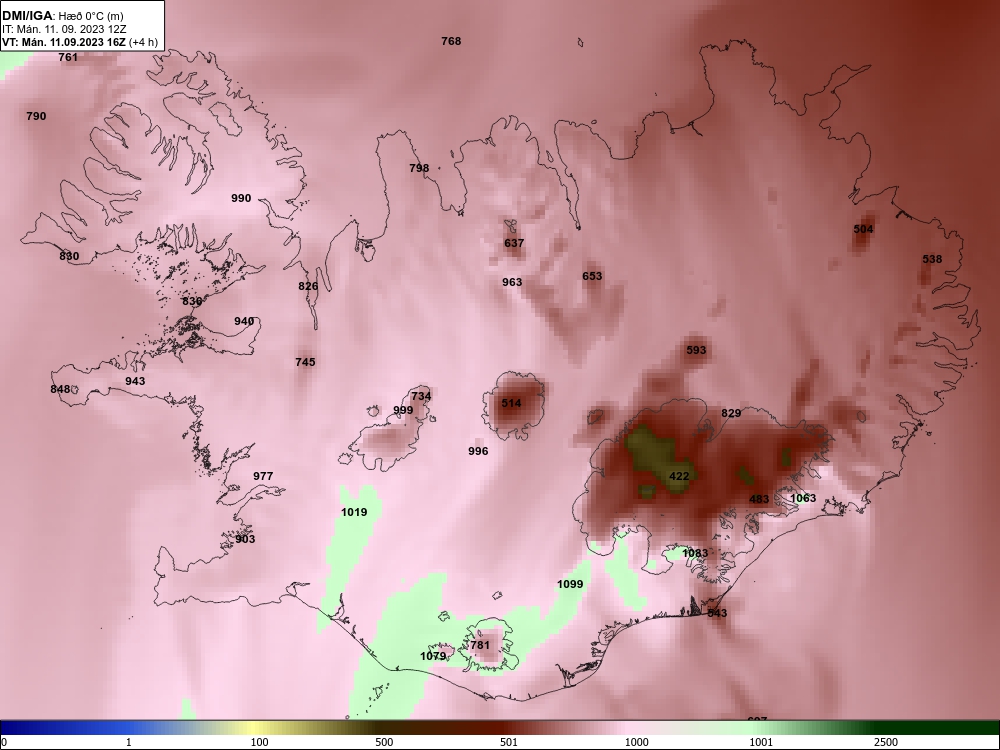Click the 637 height label
This screenshot has height=750, width=1000.
pyautogui.click(x=514, y=243)
